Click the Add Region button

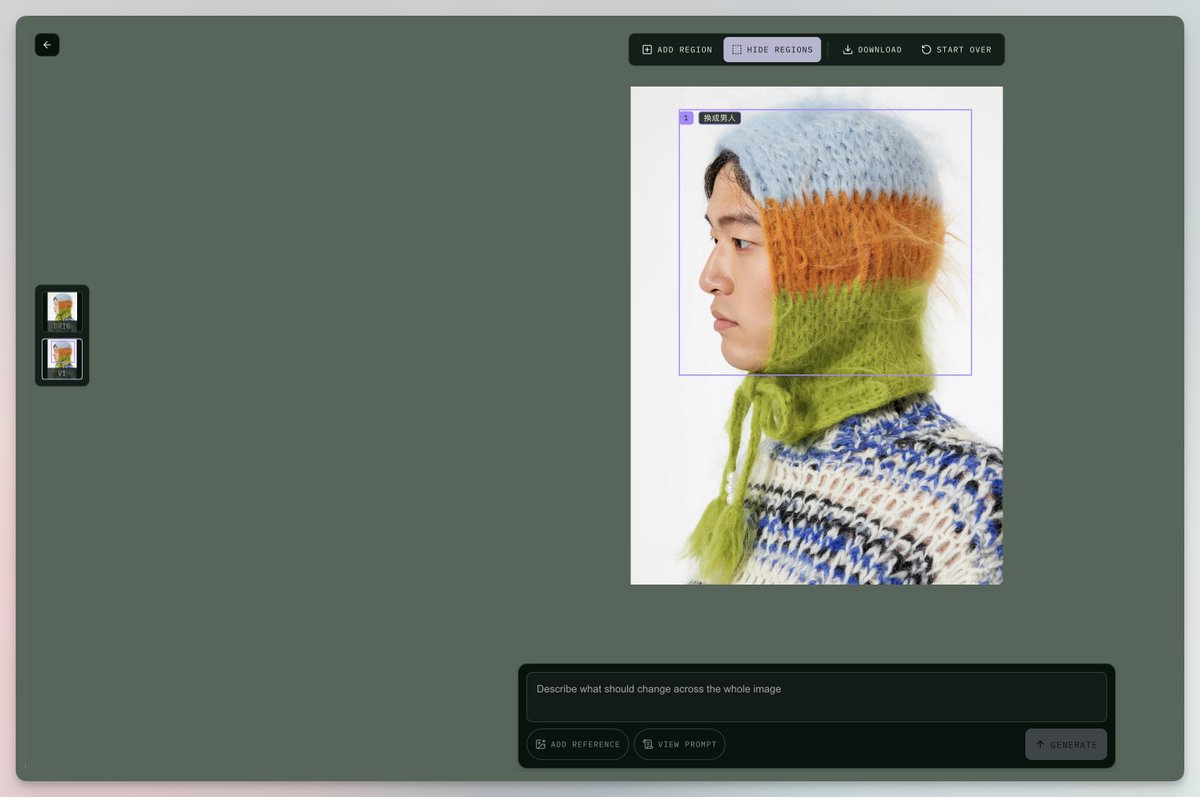677,50
